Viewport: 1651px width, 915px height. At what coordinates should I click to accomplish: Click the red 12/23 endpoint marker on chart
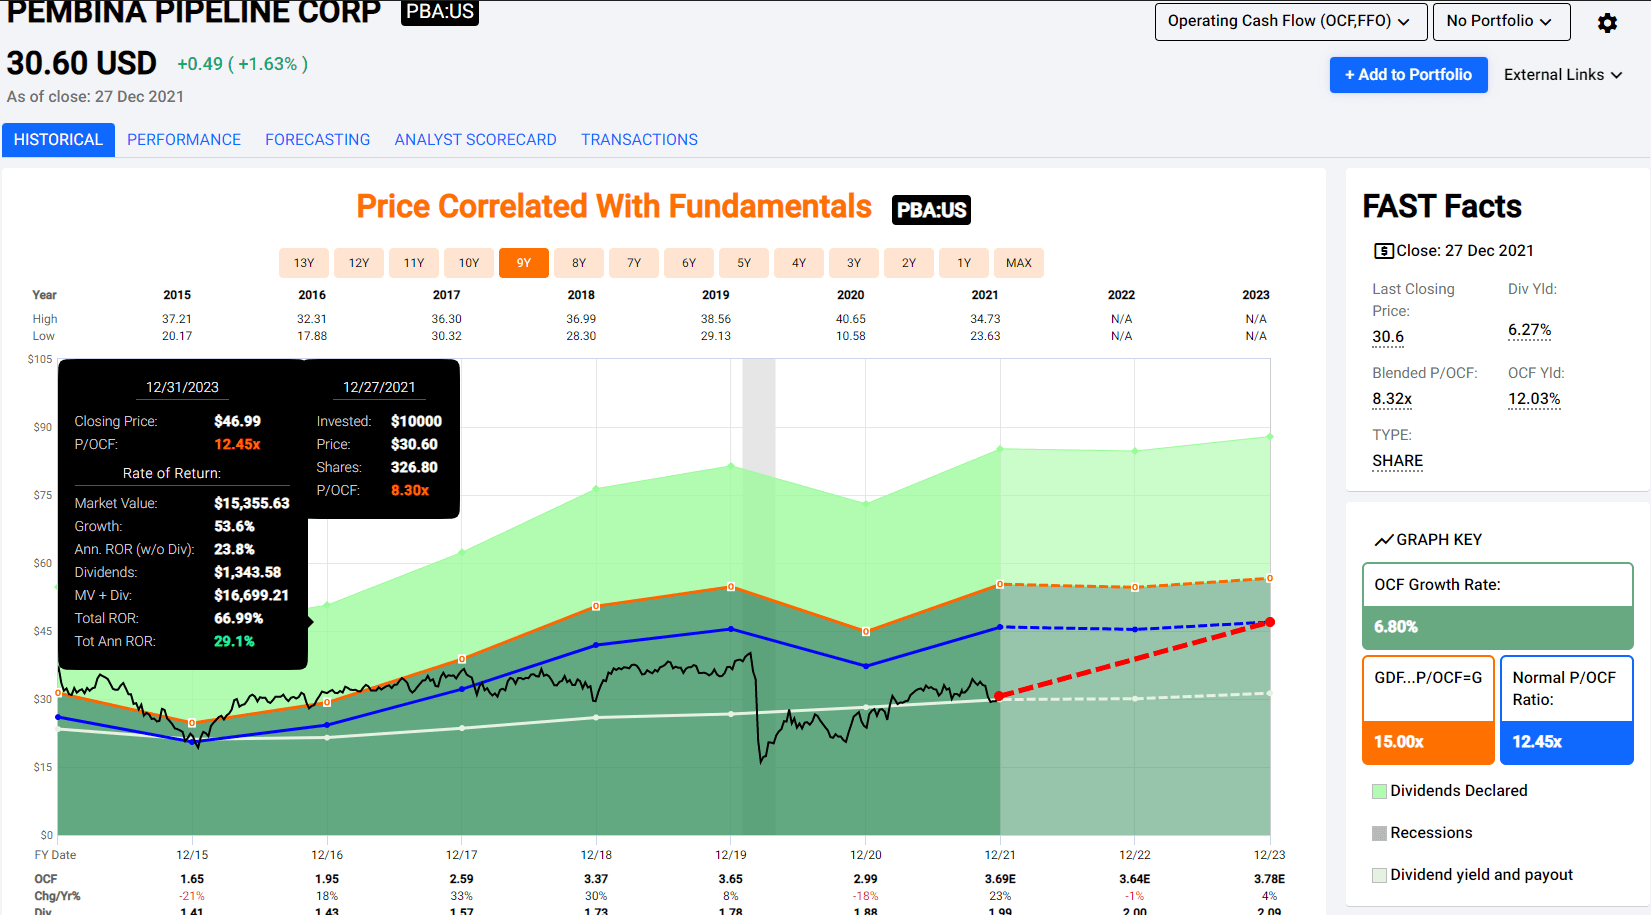[1270, 622]
